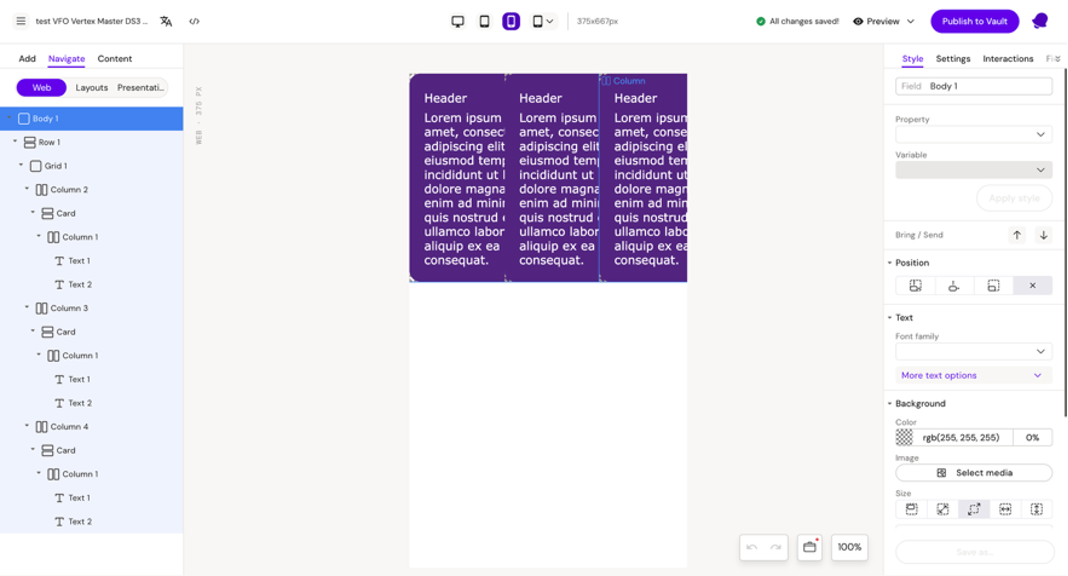Open the Font family dropdown
Screen dimensions: 1068x576
[973, 352]
